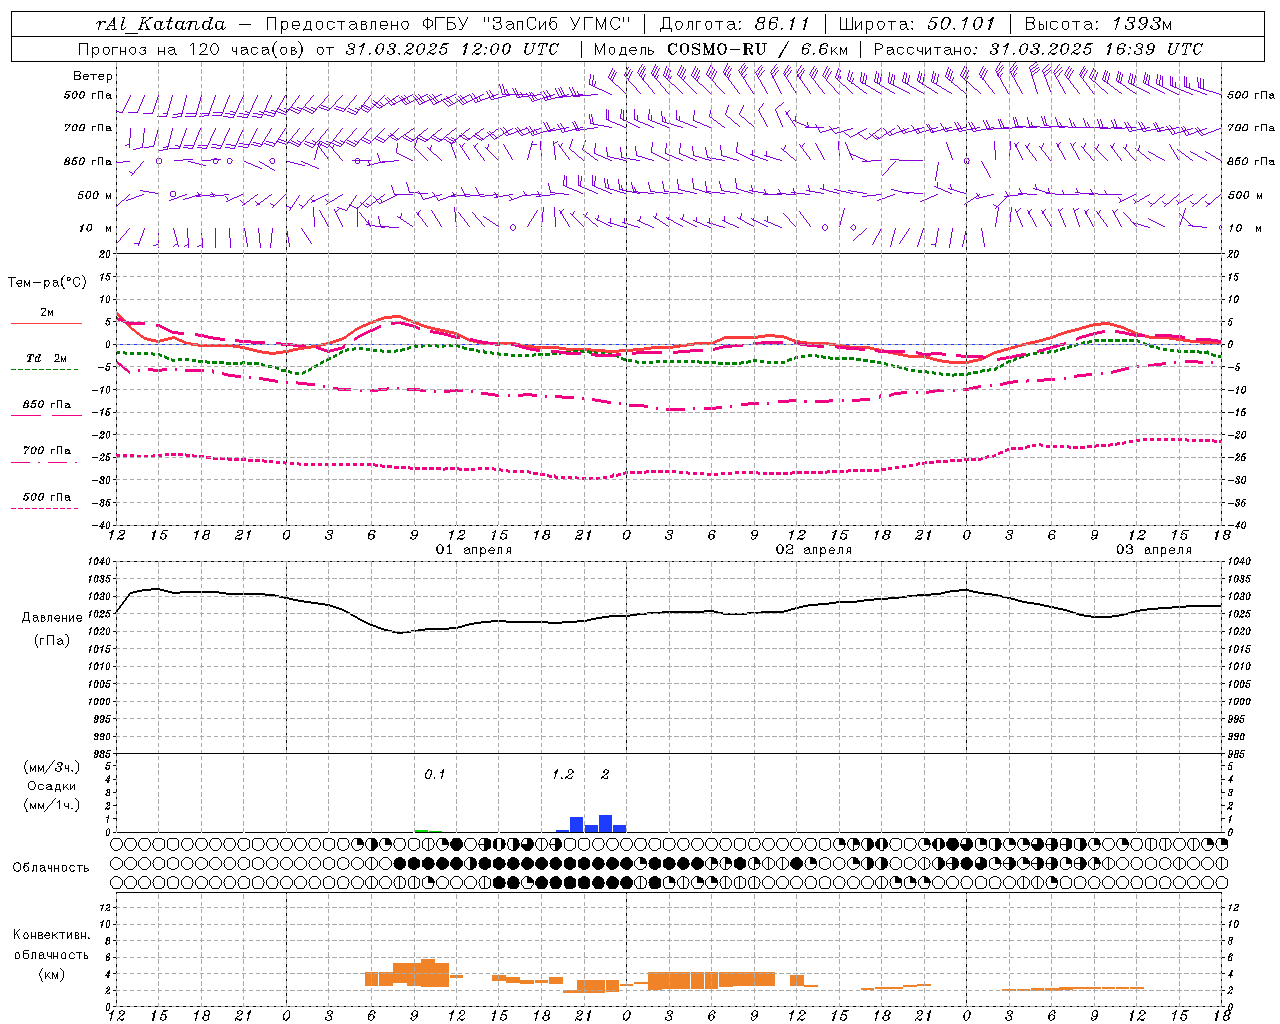Click the tallest blue precipitation bar
Image resolution: width=1280 pixels, height=1024 pixels.
[605, 823]
